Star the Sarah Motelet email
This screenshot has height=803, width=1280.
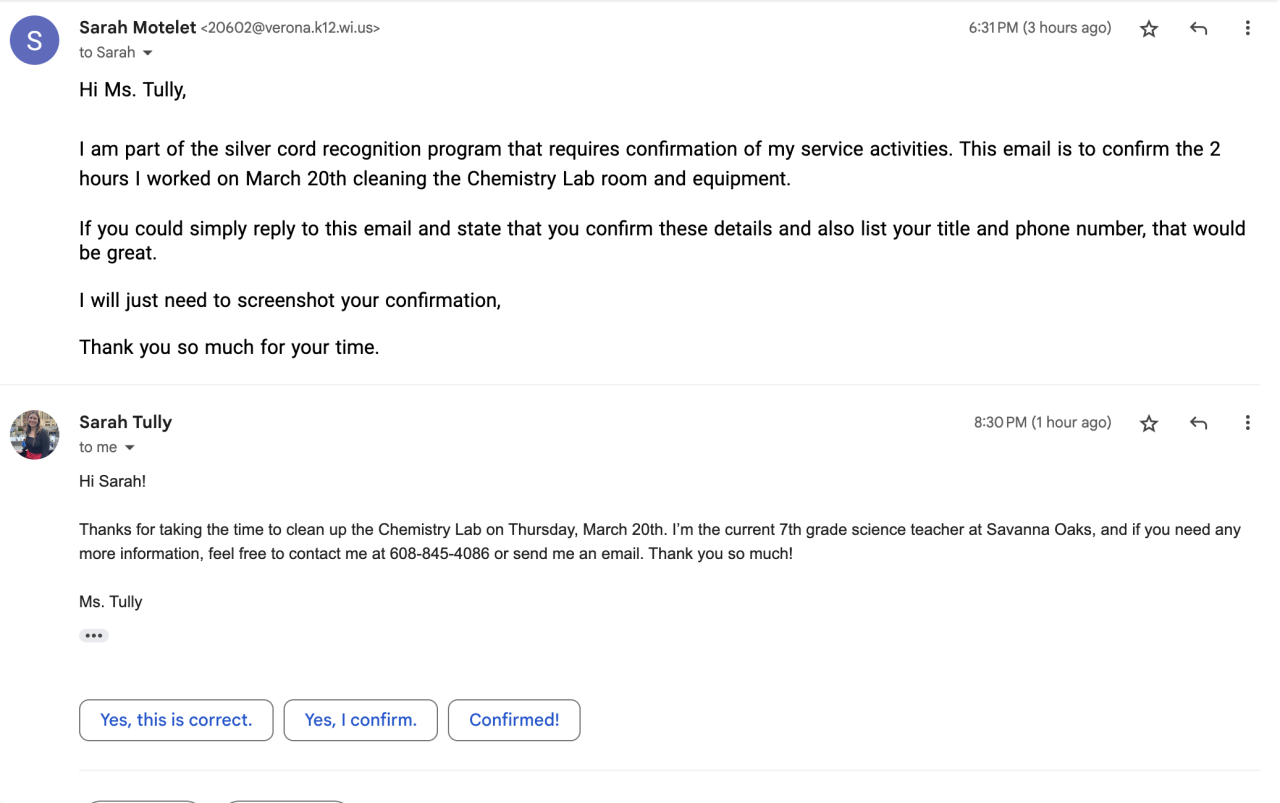[1149, 29]
